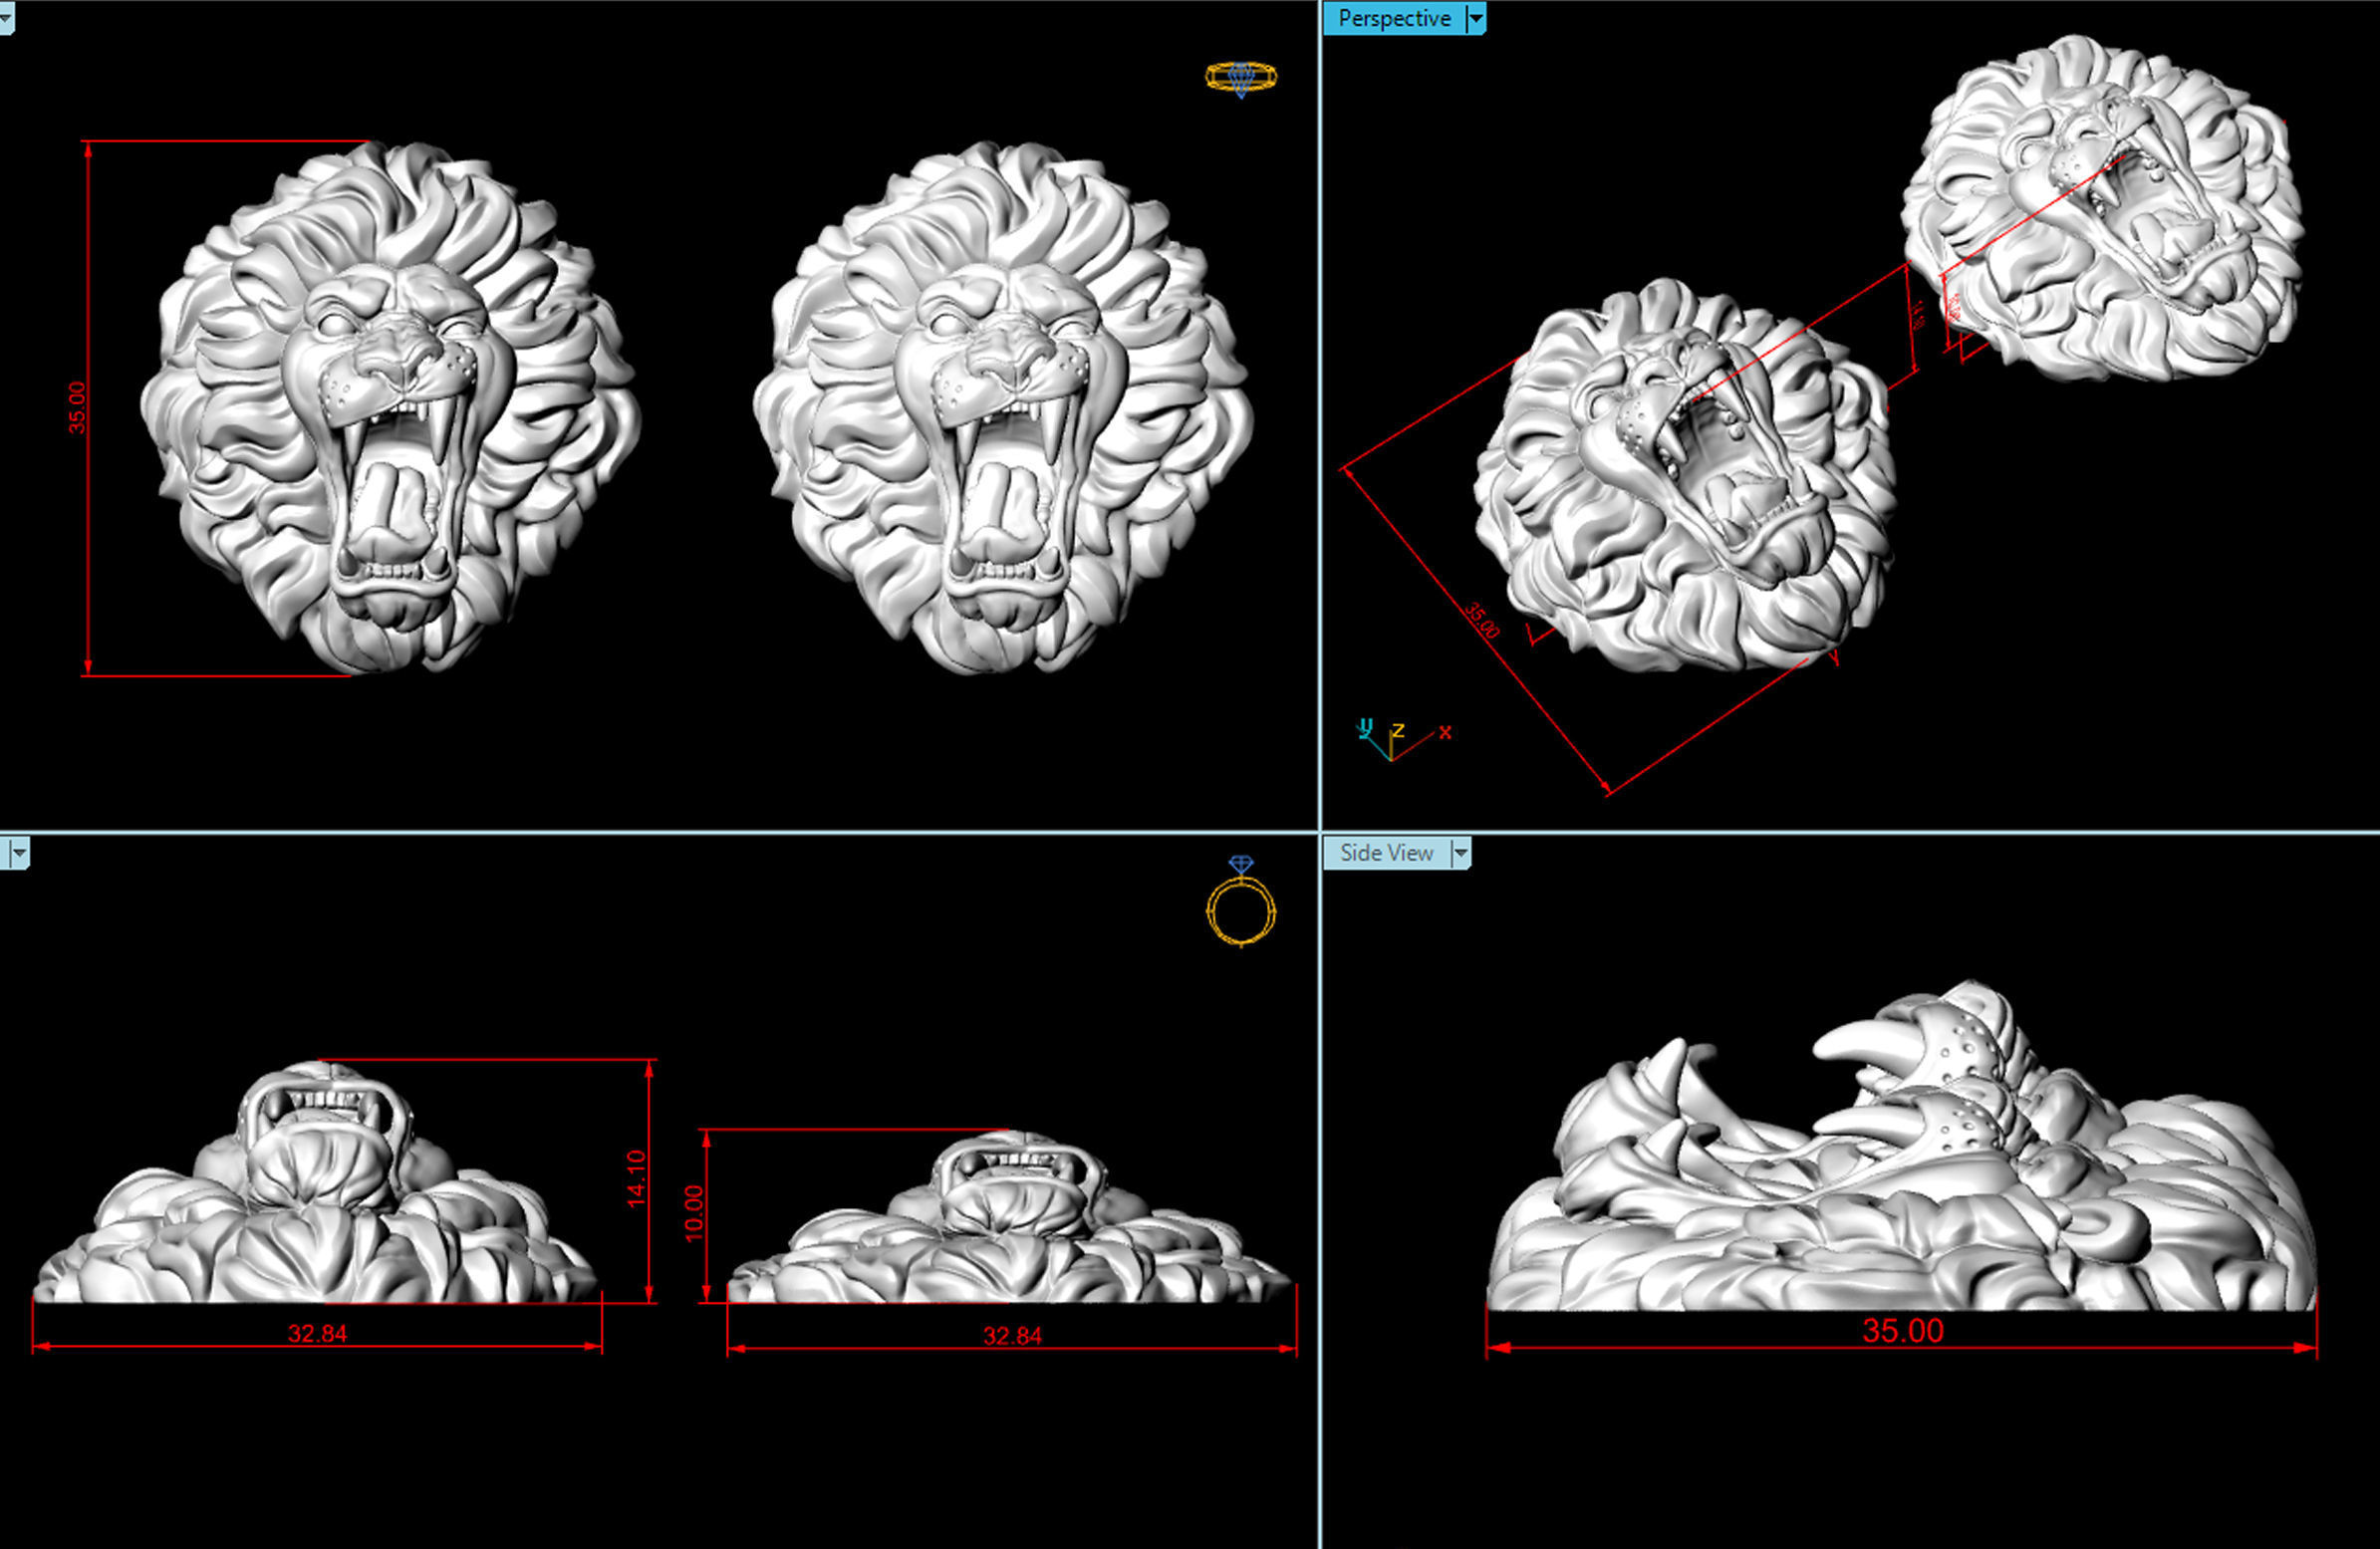Click the Side View viewport title label

click(x=1386, y=853)
